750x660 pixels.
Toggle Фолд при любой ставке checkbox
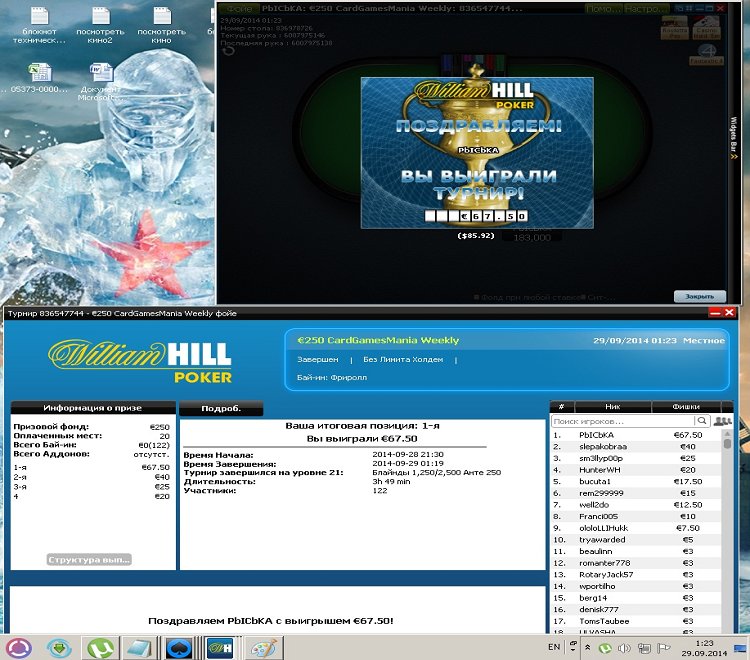[476, 297]
